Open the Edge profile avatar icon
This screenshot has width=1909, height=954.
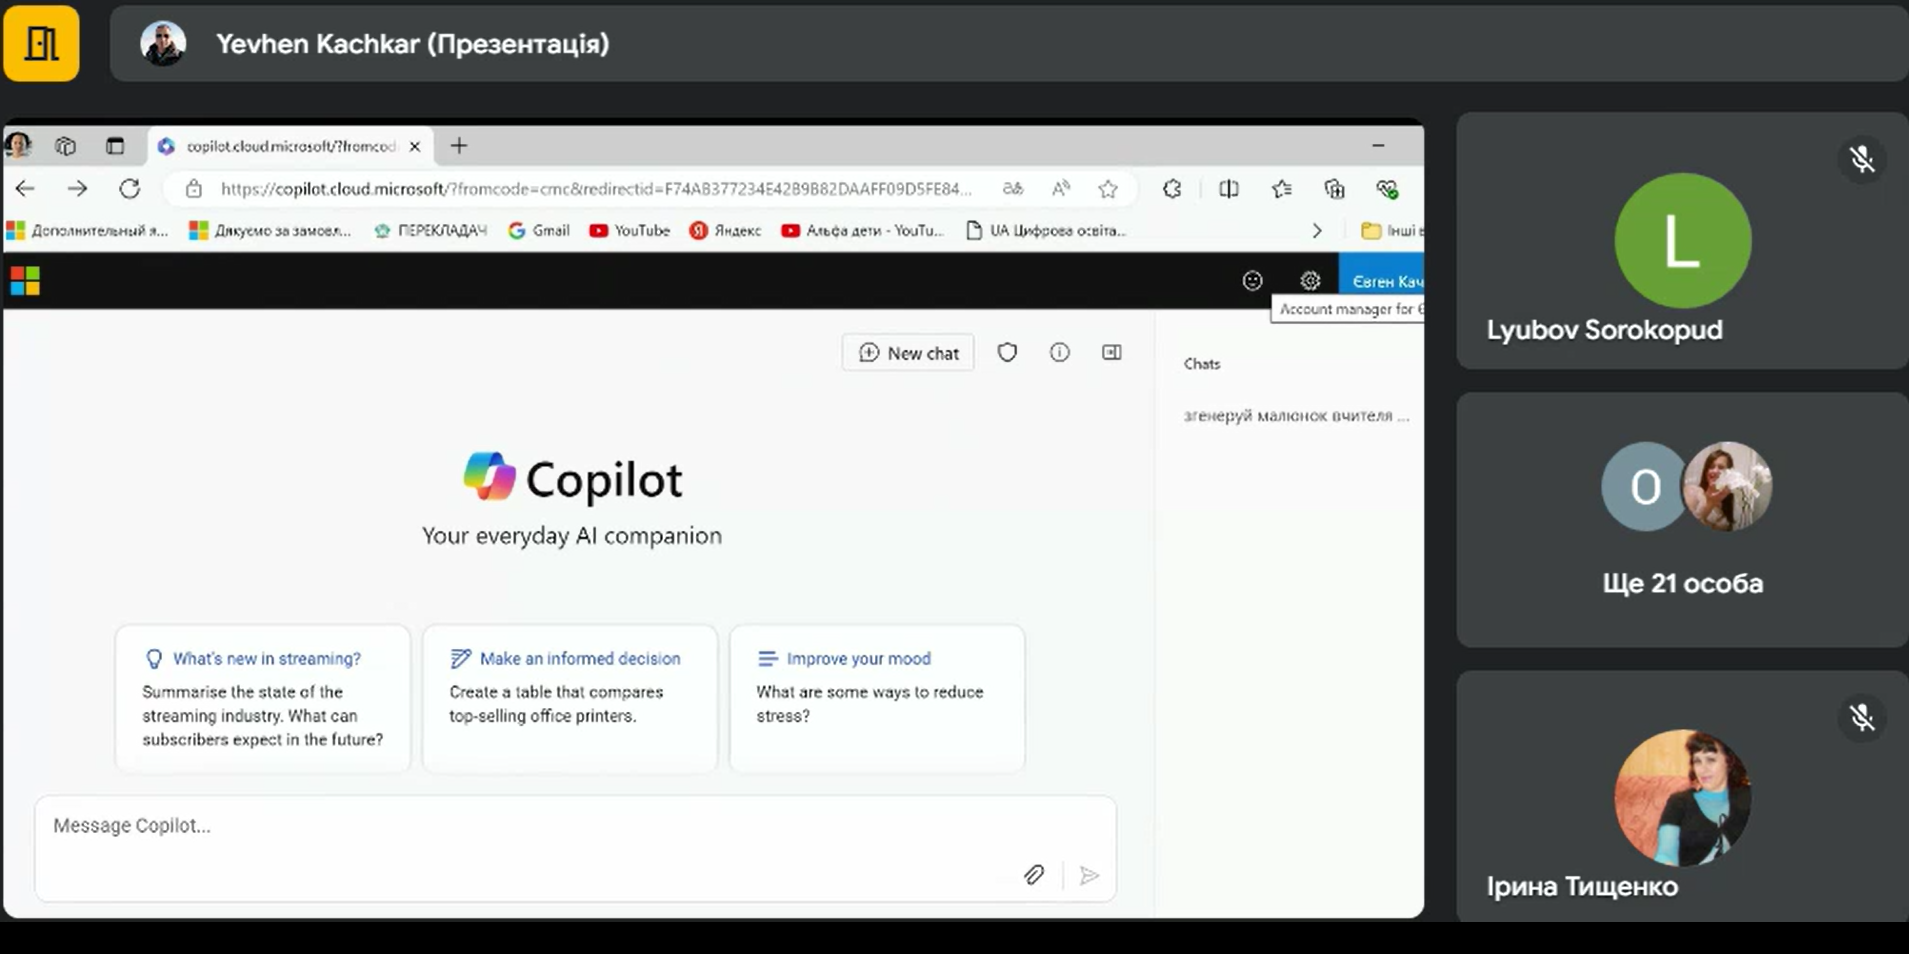point(18,146)
